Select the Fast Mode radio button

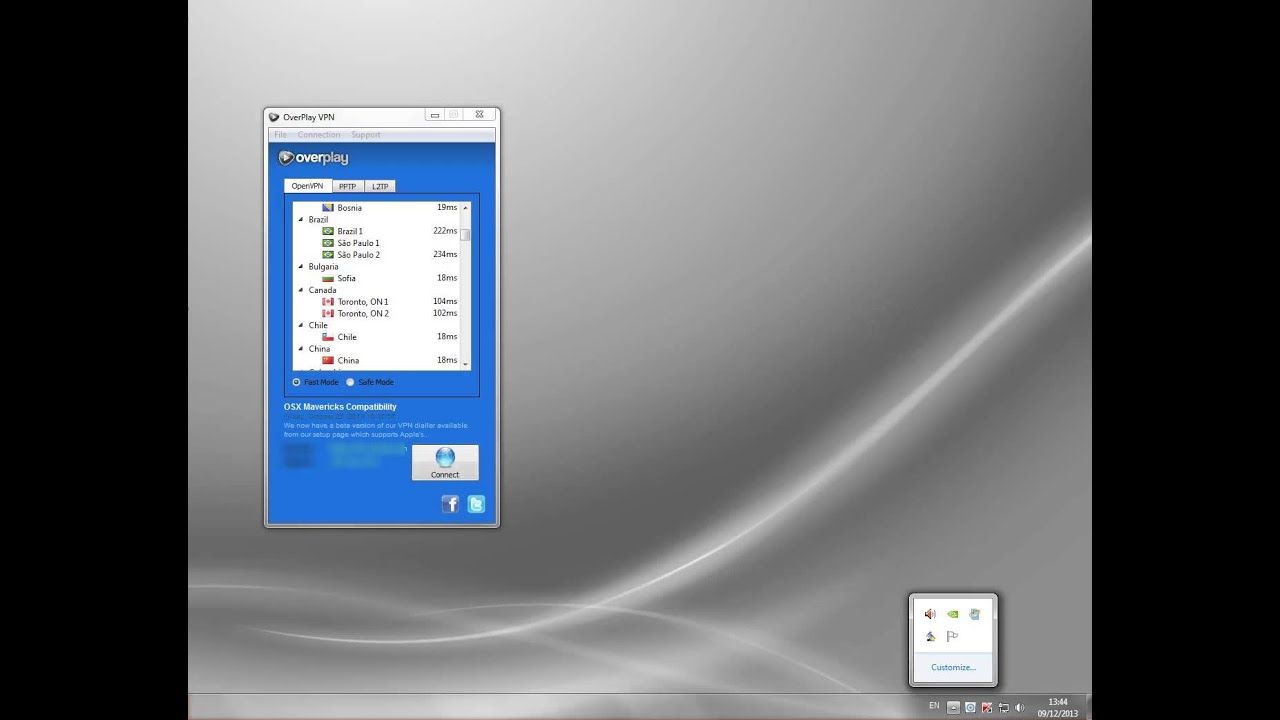296,382
